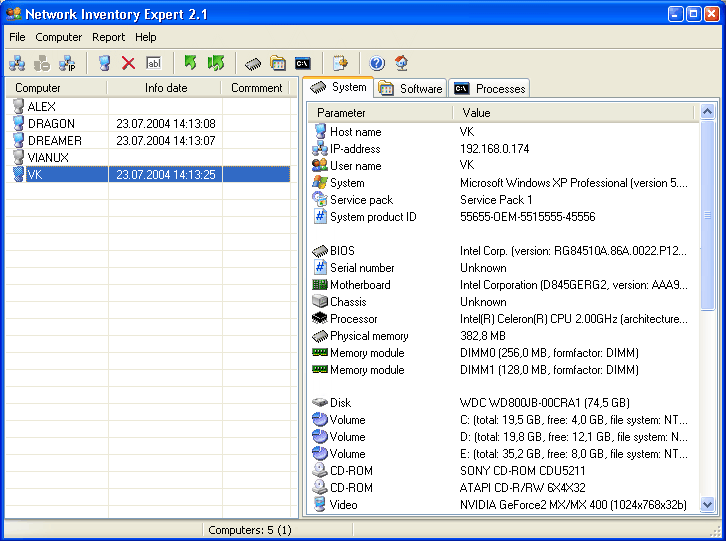Click the single green arrow refresh icon
The width and height of the screenshot is (726, 541).
[x=190, y=63]
